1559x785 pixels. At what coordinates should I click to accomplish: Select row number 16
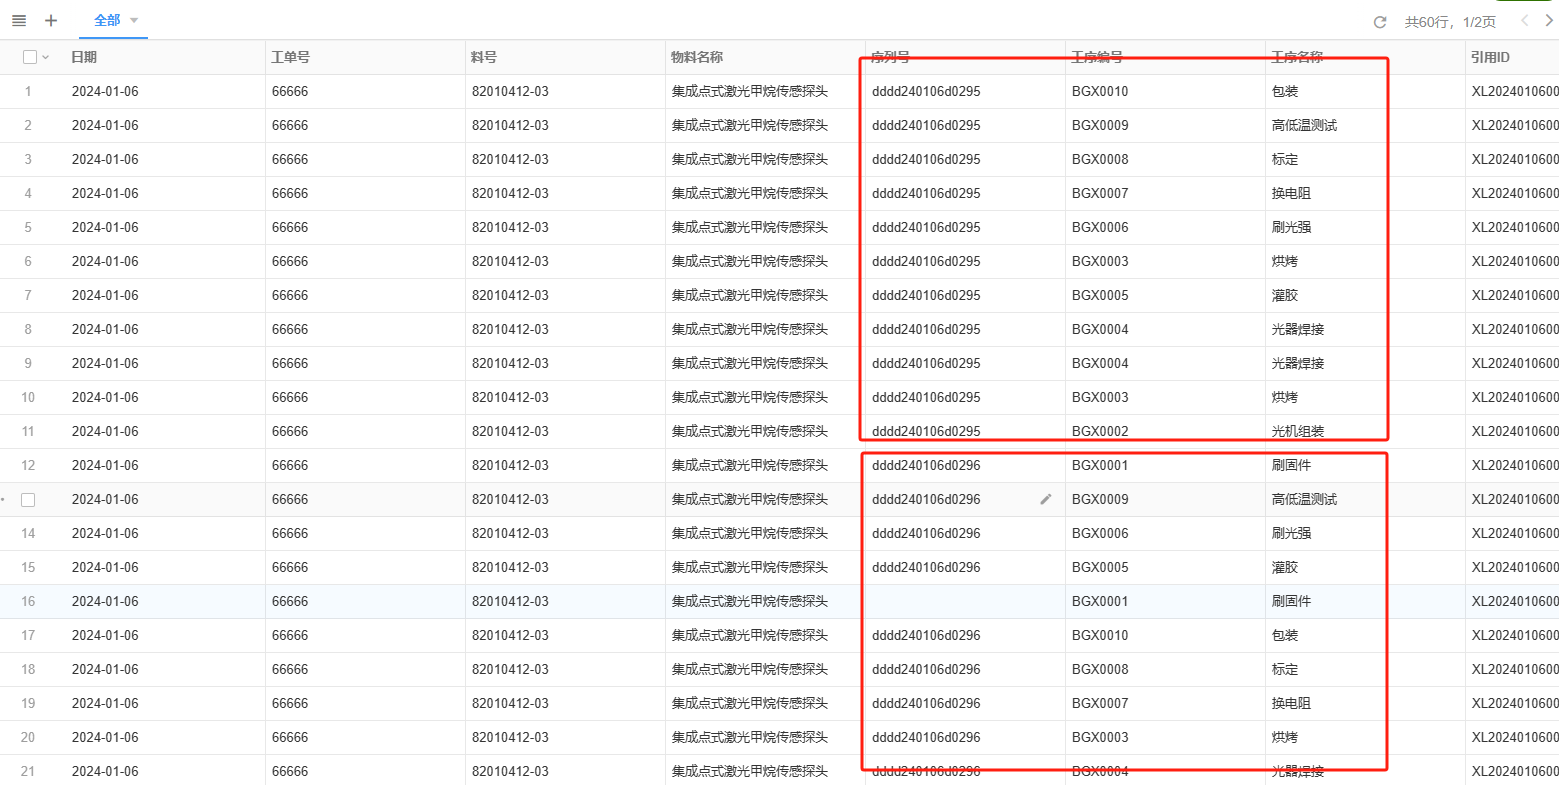click(28, 601)
